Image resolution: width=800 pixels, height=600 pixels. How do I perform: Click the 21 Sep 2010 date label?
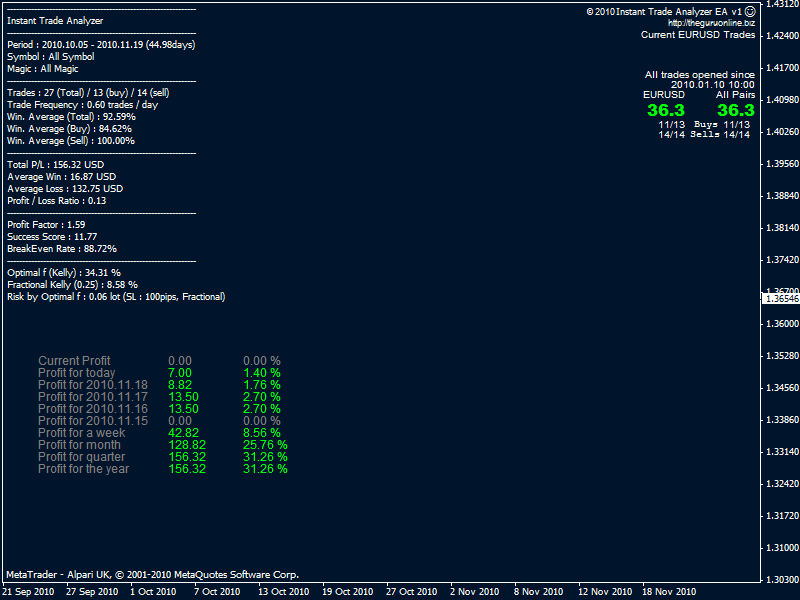[30, 591]
